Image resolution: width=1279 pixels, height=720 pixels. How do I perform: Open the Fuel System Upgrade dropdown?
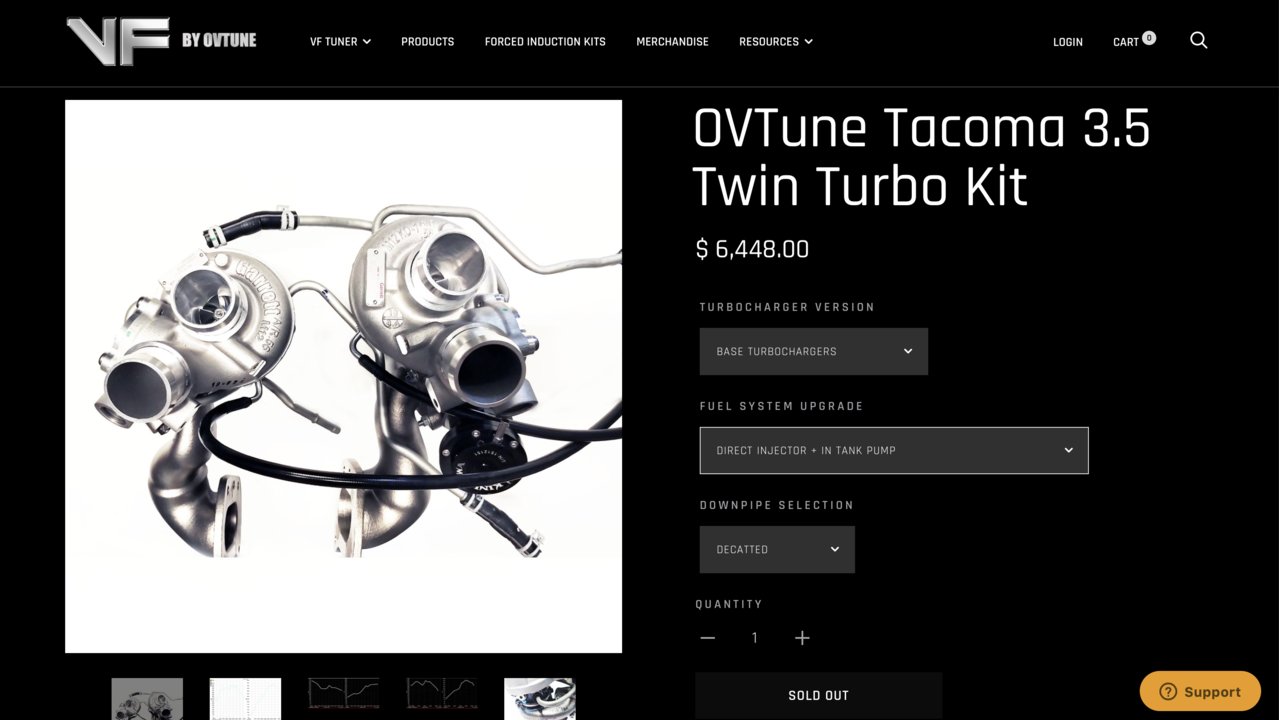pyautogui.click(x=893, y=450)
